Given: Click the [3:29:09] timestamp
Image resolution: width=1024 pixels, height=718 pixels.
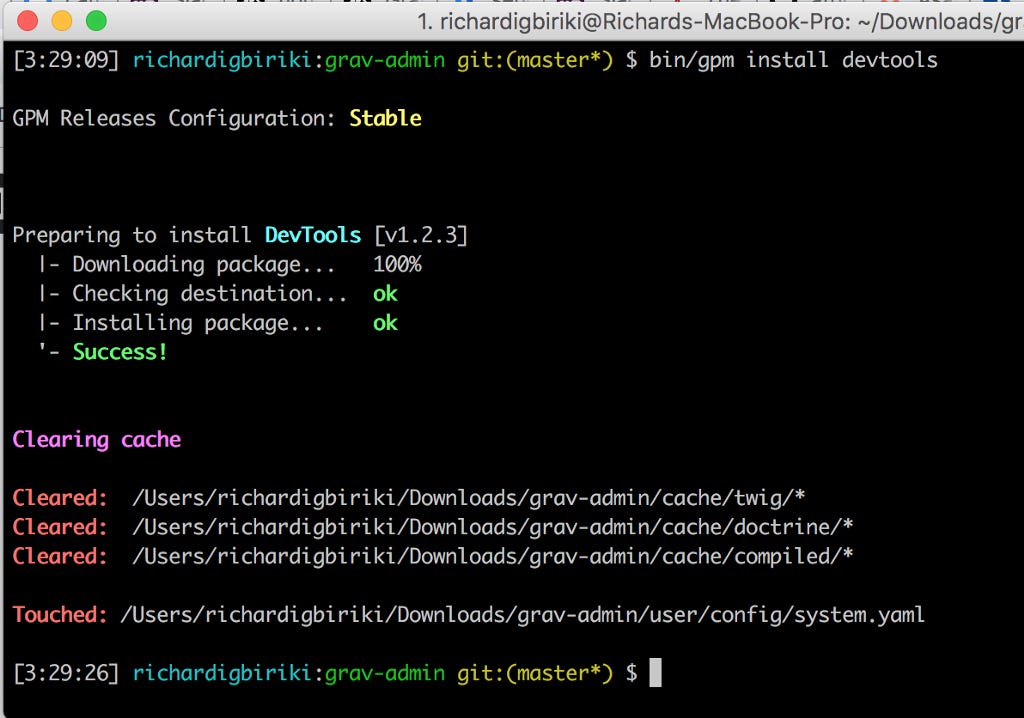Looking at the screenshot, I should (x=66, y=60).
